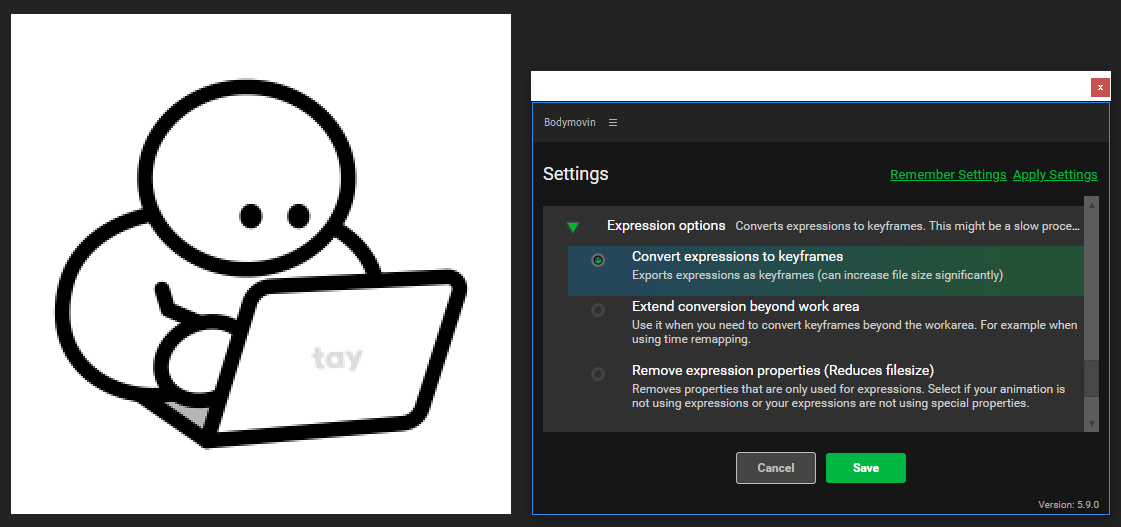This screenshot has height=527, width=1121.
Task: Click the settings list scroll-up arrow
Action: tap(1092, 205)
